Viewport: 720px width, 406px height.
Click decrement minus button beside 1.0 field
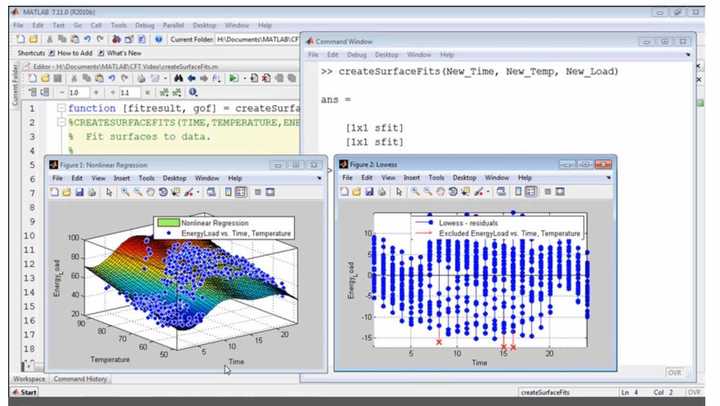(62, 93)
